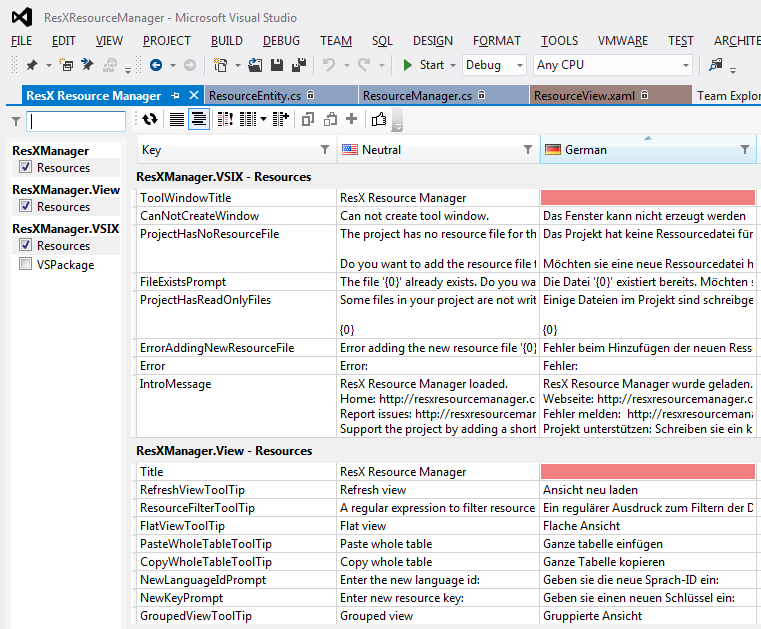Switch to the ResourceEntity.cs tab
Screen dimensions: 761x629
(255, 96)
